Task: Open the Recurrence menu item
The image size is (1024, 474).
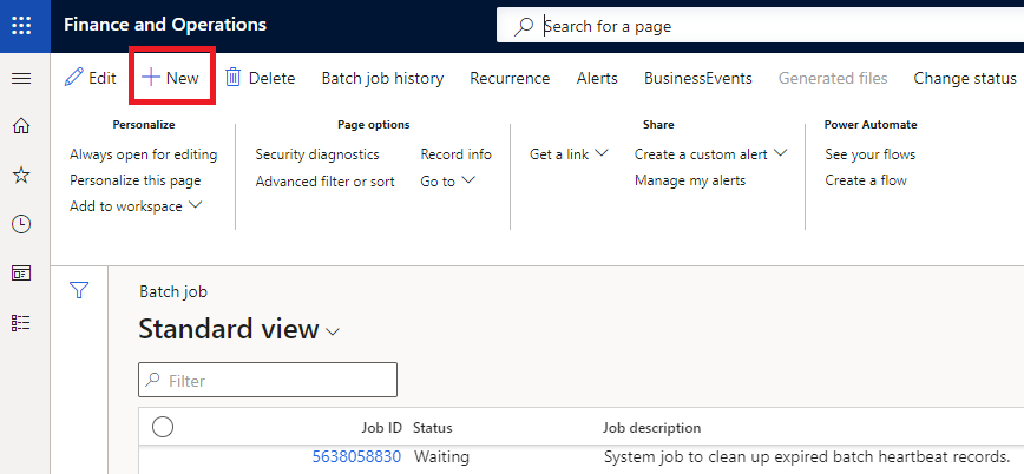Action: (510, 78)
